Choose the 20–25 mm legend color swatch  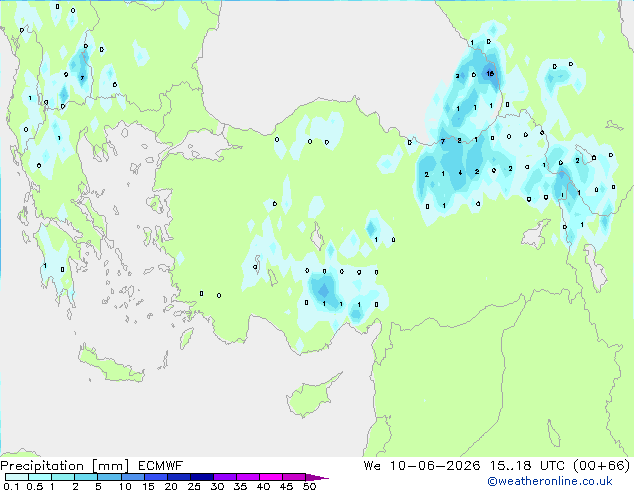pos(178,477)
